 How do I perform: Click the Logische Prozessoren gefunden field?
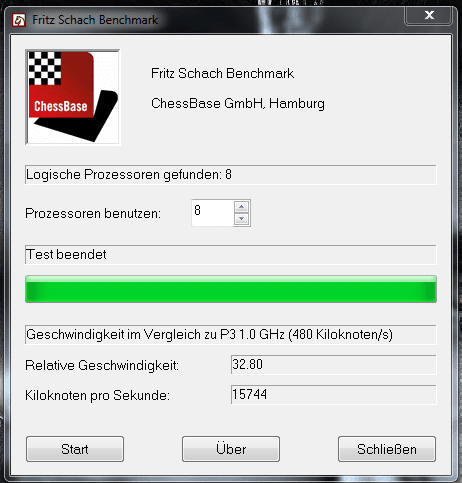pyautogui.click(x=231, y=174)
